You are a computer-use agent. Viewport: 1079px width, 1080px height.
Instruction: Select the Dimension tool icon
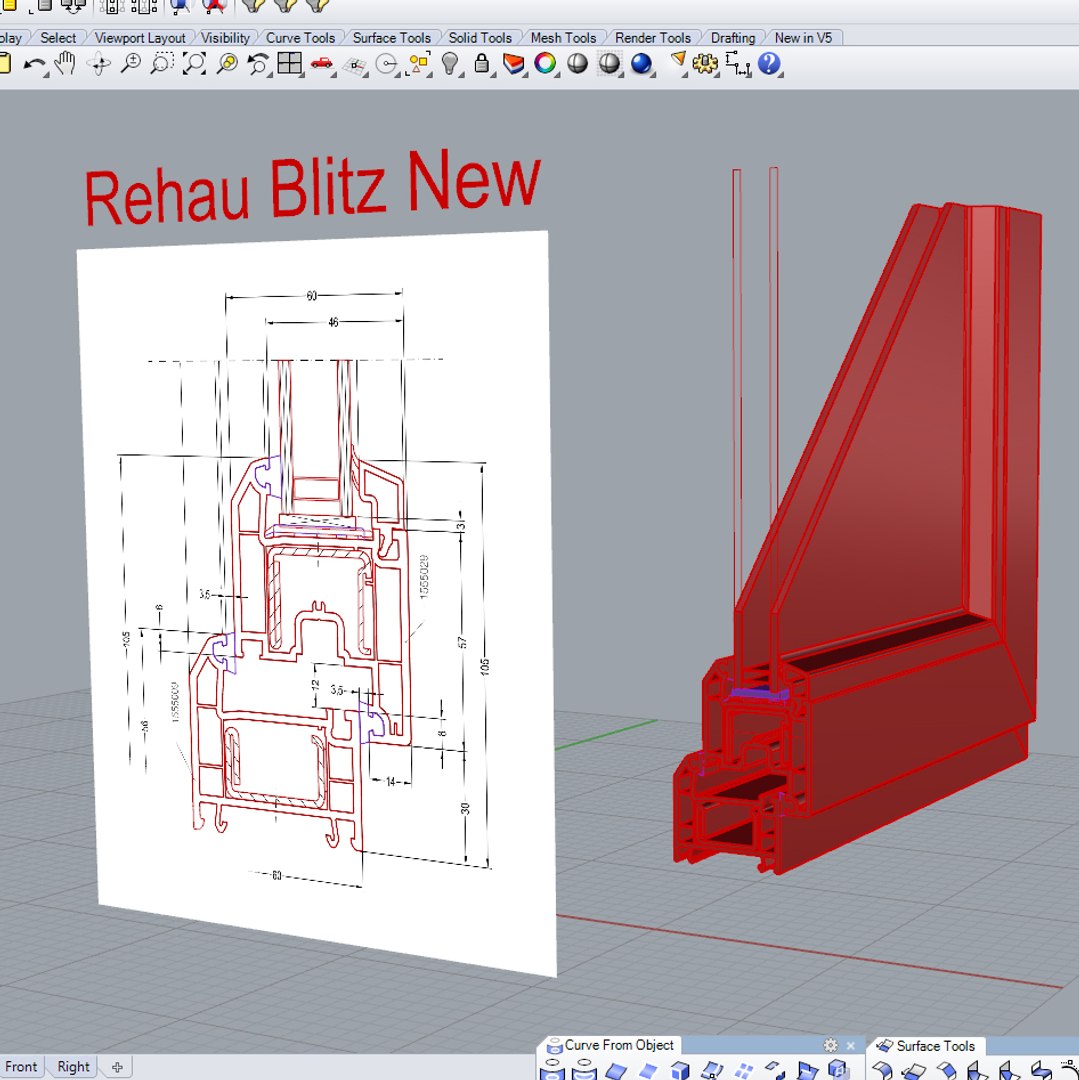[x=737, y=64]
